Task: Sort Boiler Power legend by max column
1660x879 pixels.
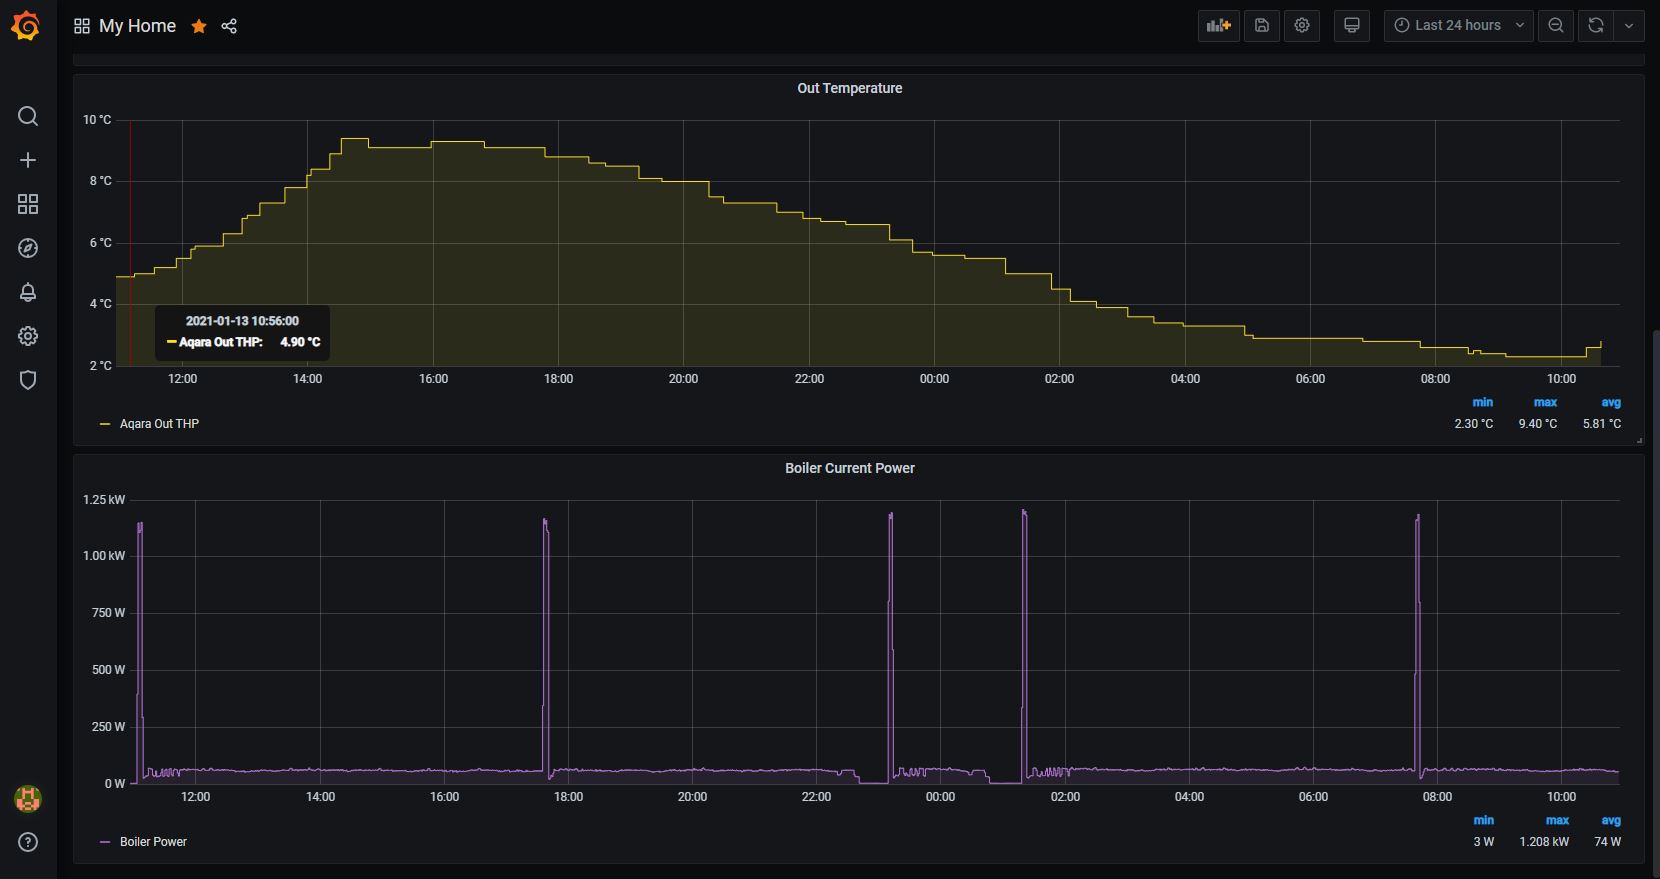Action: tap(1558, 820)
